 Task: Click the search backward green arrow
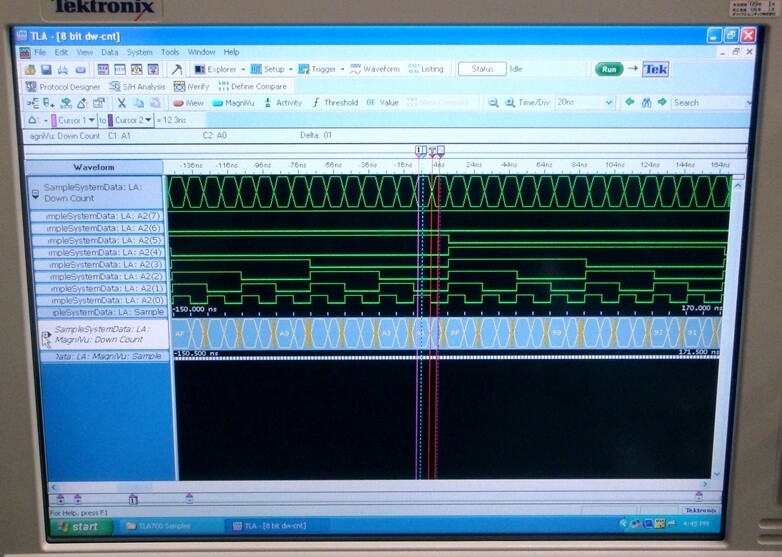coord(630,102)
